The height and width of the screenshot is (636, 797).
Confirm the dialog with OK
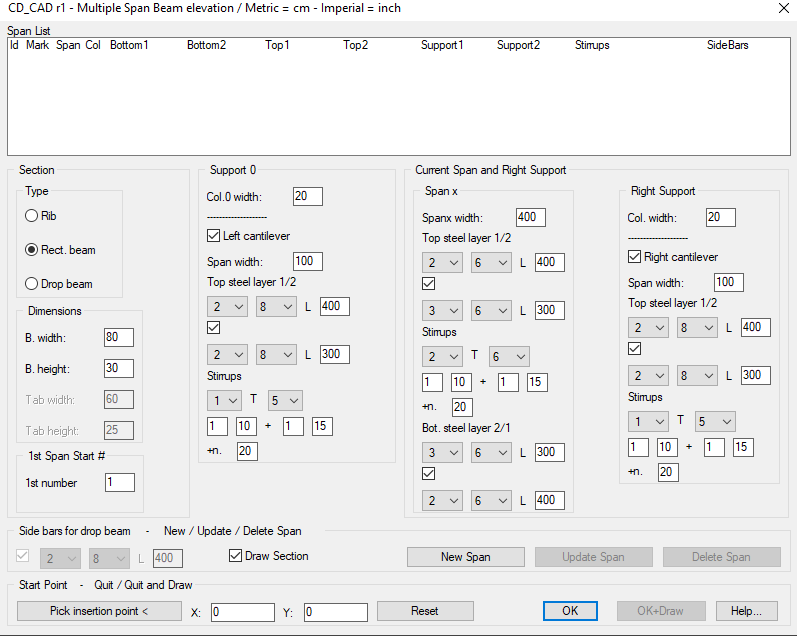coord(570,611)
